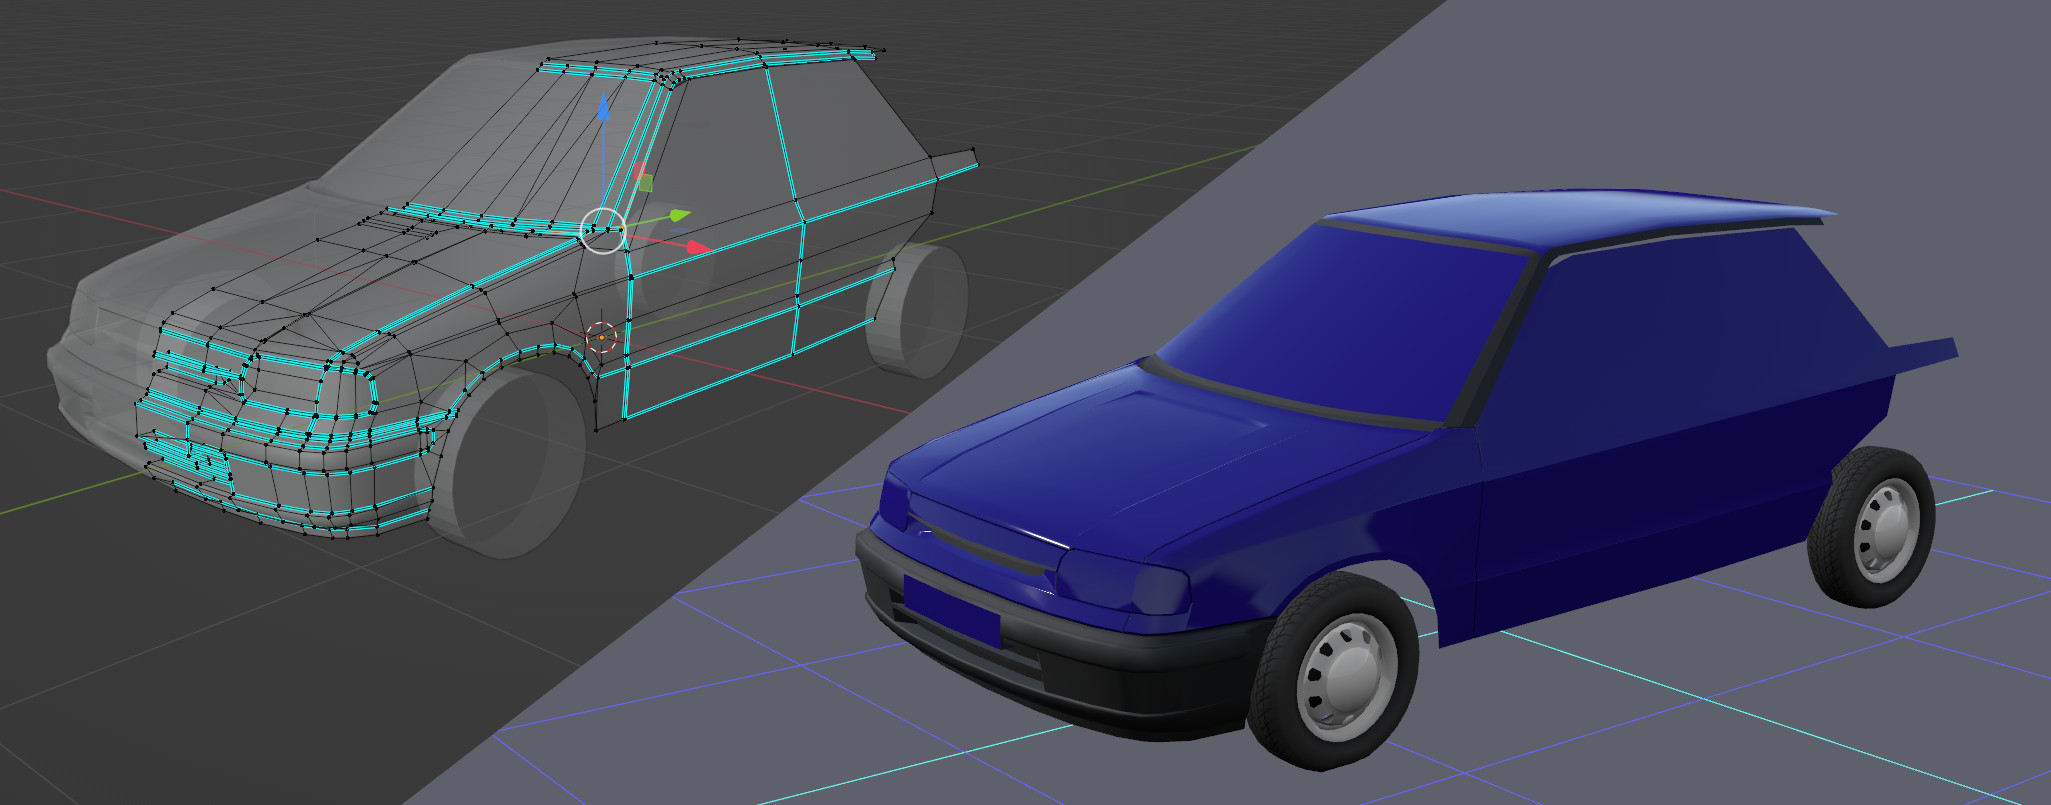Click the red-white dashed 3D cursor
The height and width of the screenshot is (805, 2051).
click(x=600, y=337)
